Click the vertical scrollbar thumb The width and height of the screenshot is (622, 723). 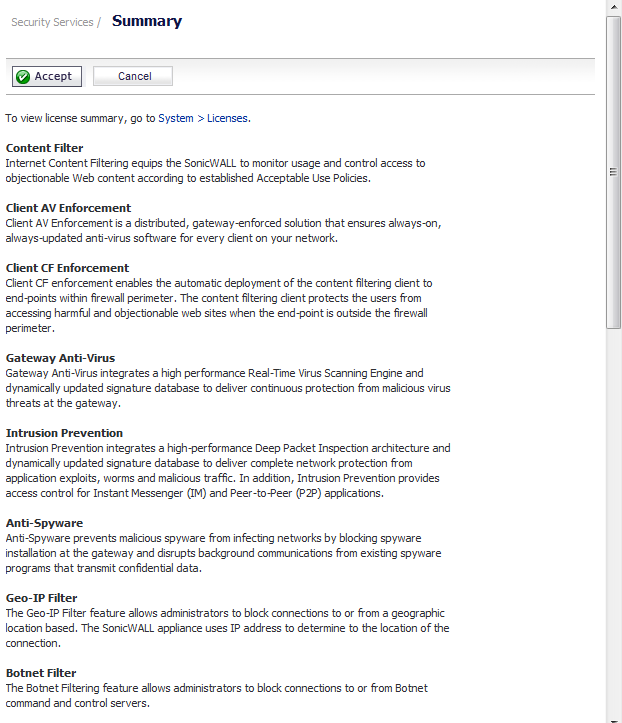(x=614, y=170)
